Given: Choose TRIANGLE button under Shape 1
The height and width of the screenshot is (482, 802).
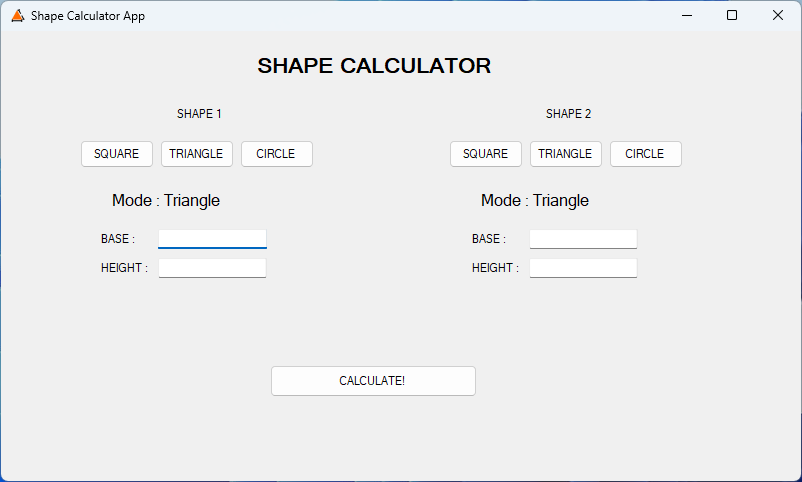Looking at the screenshot, I should coord(196,154).
